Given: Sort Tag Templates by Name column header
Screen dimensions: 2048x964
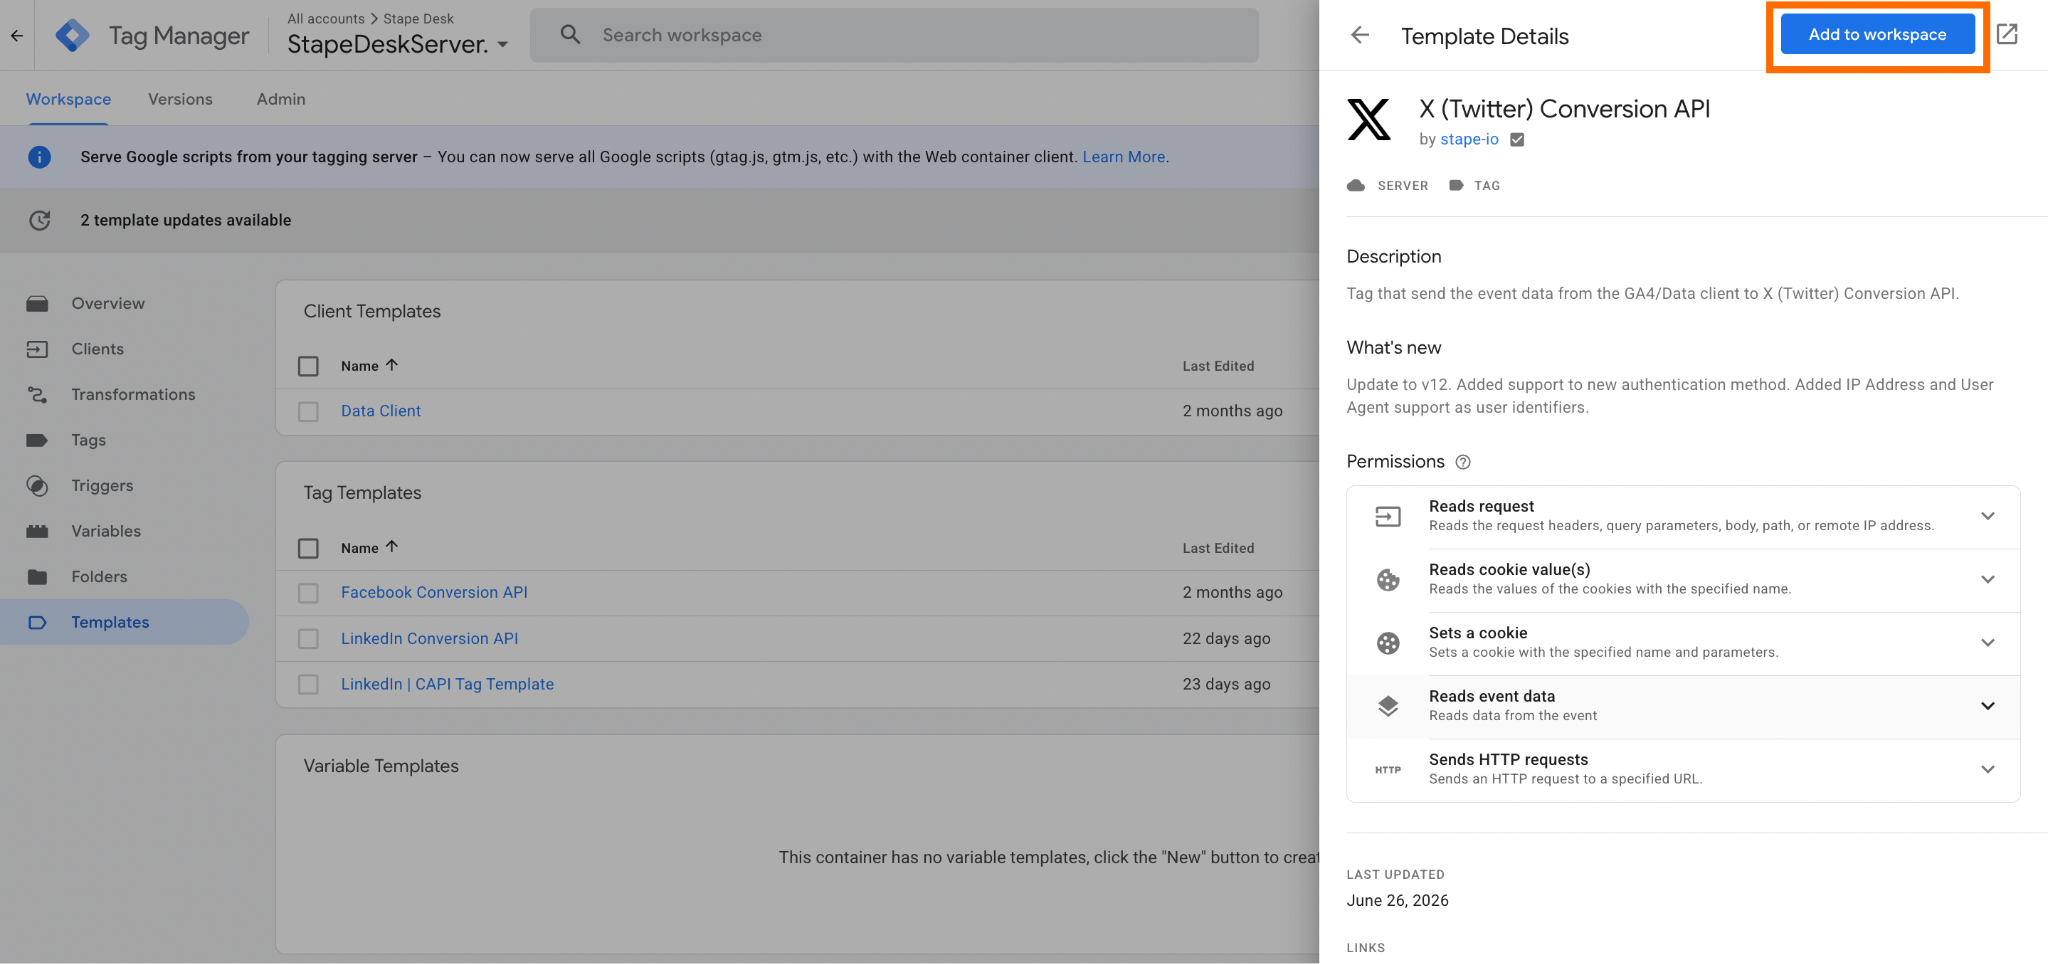Looking at the screenshot, I should tap(368, 548).
